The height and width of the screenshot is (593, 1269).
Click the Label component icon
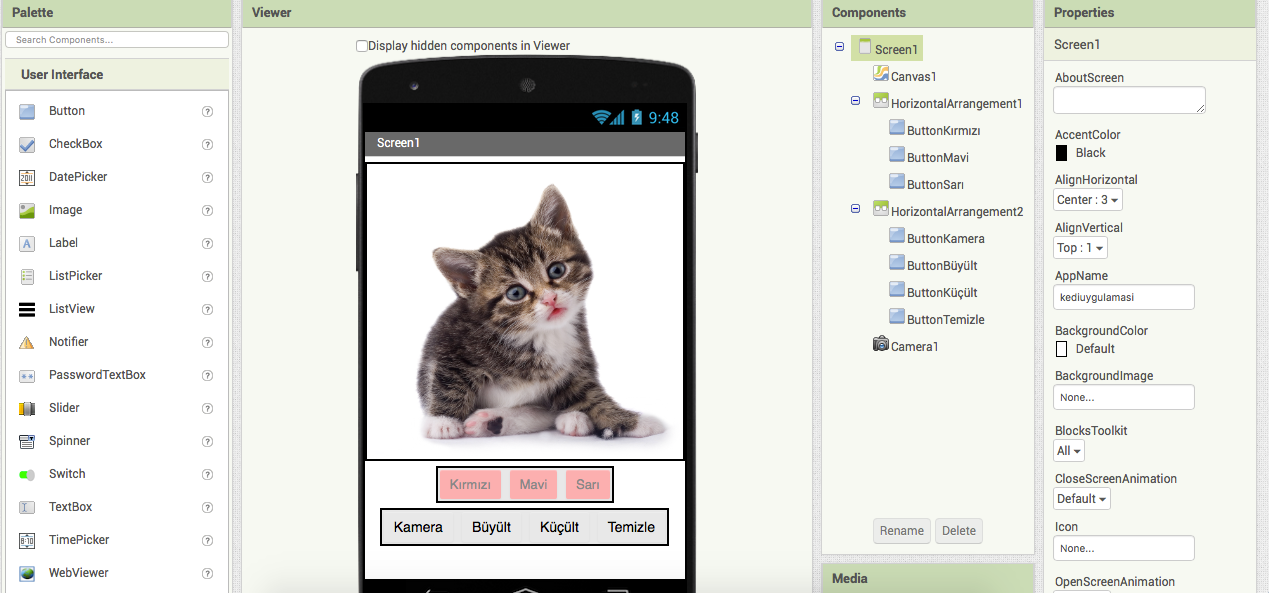[x=27, y=244]
